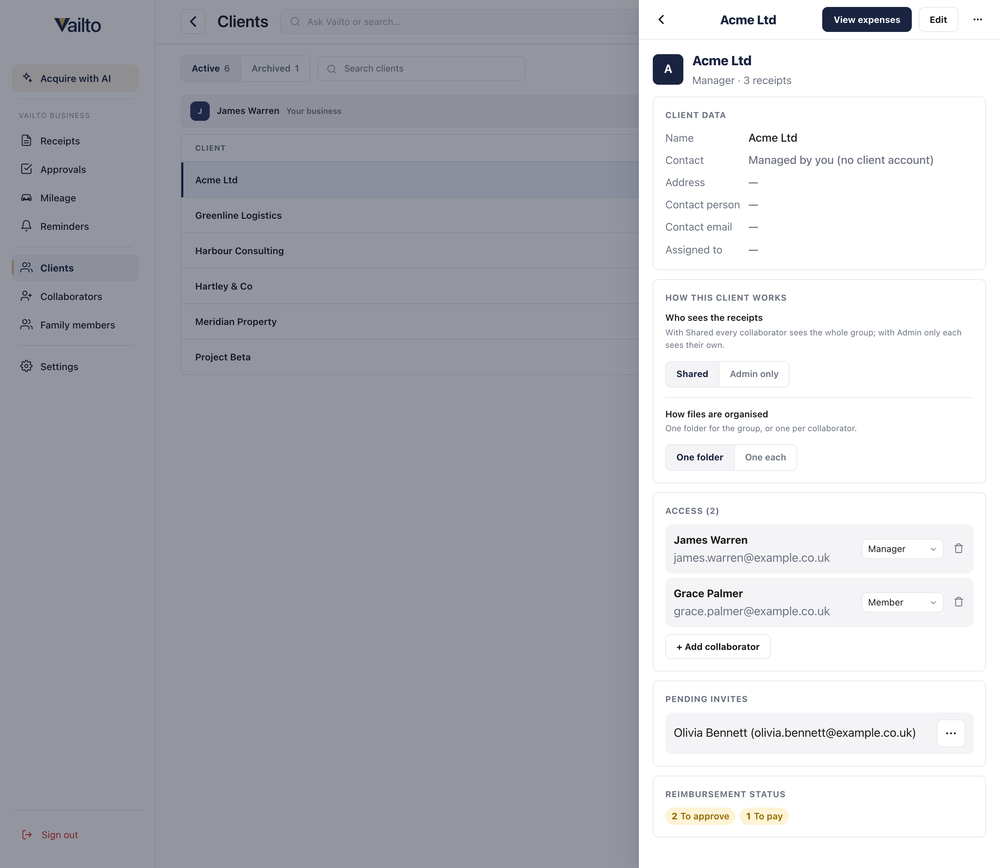The width and height of the screenshot is (1000, 868).
Task: Select the Acme Ltd client row
Action: click(410, 180)
